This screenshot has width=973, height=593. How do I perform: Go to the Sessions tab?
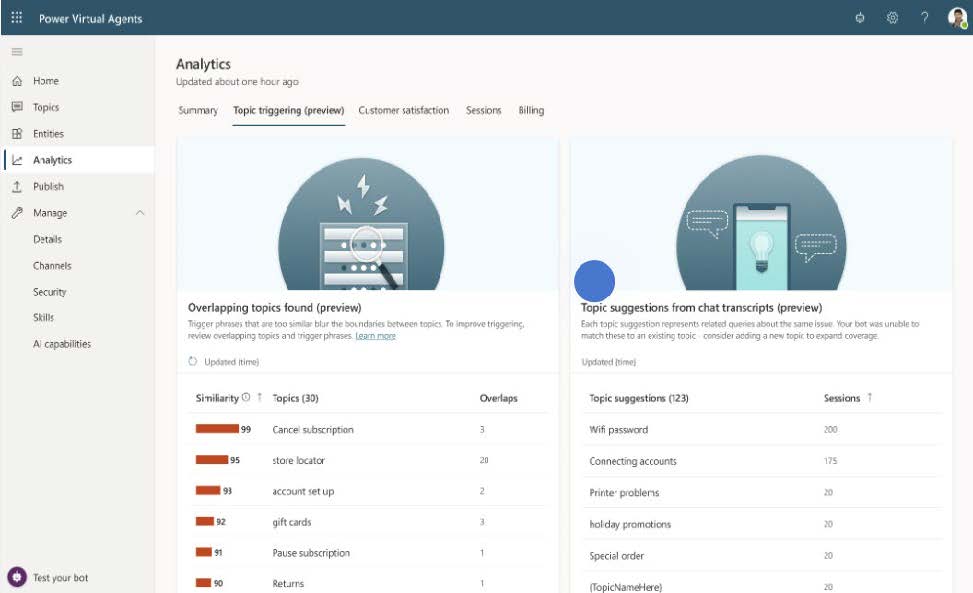[x=483, y=110]
